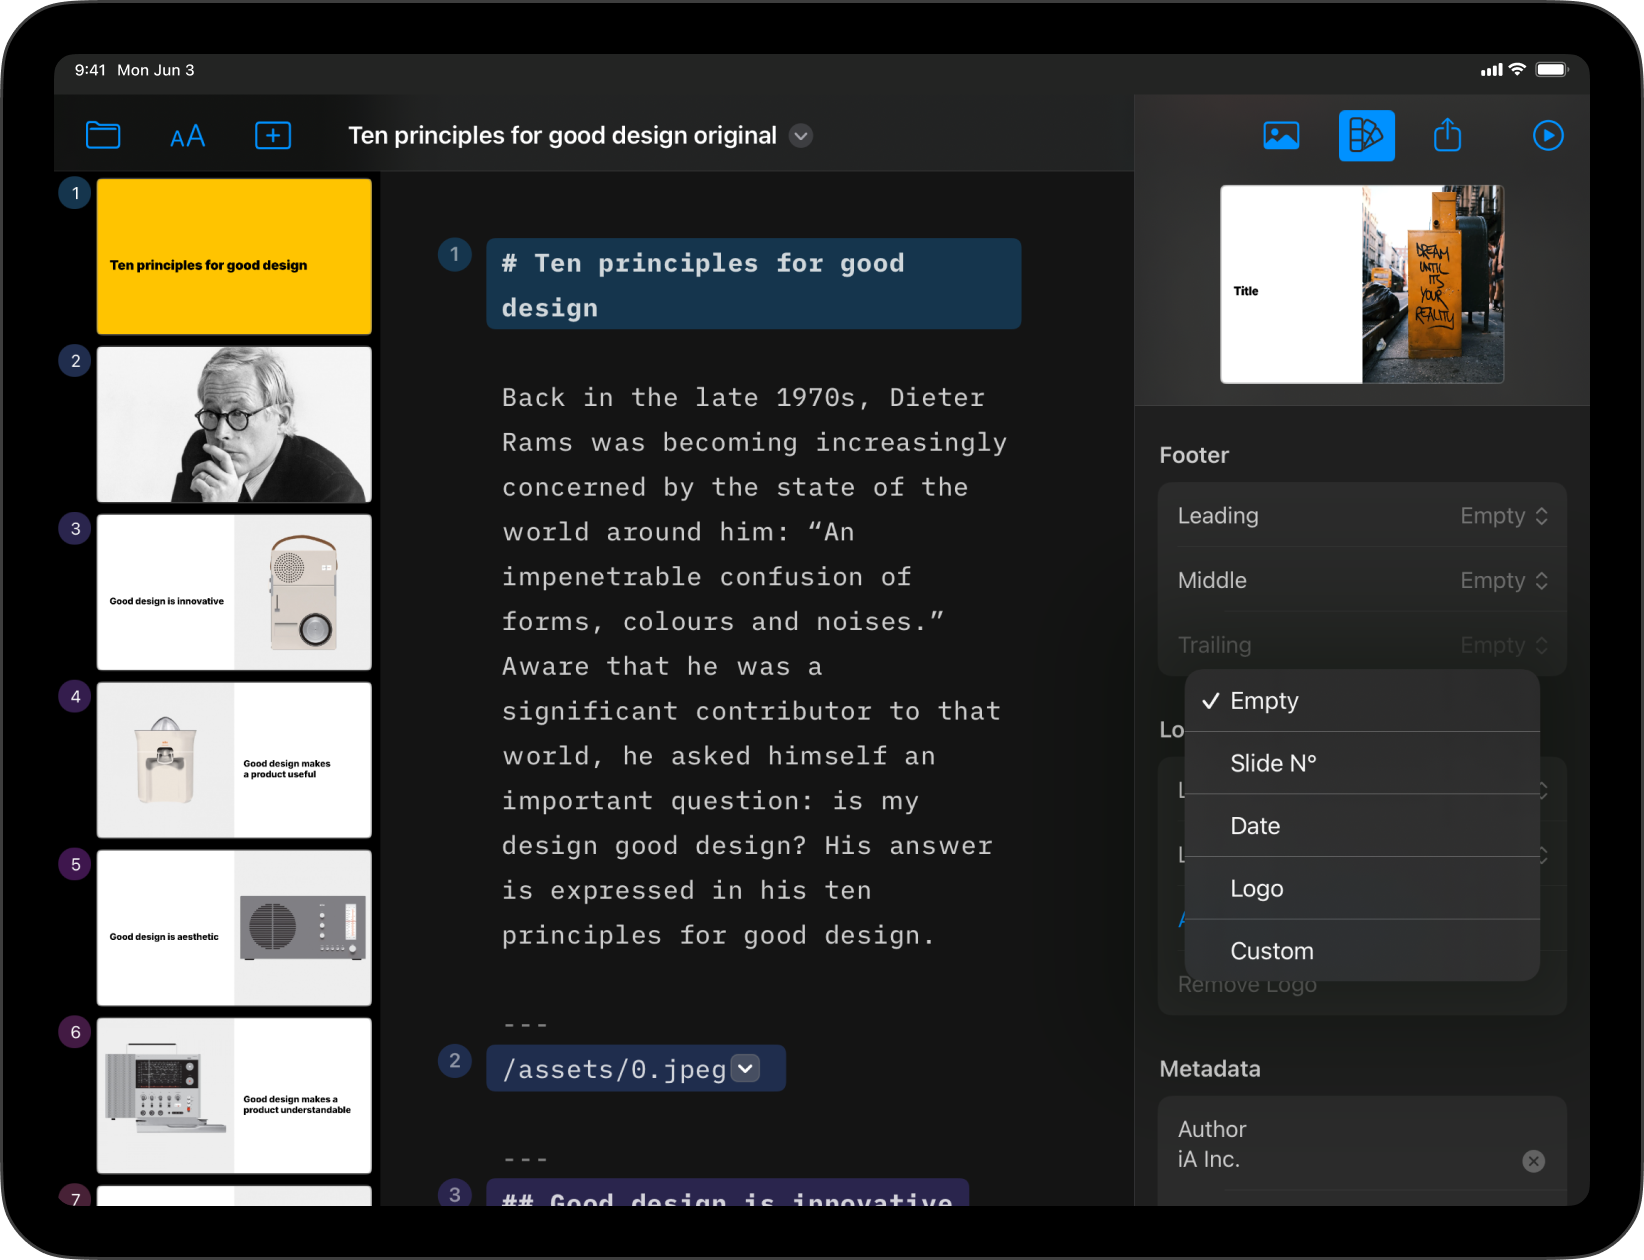Choose Custom in the popup menu
The width and height of the screenshot is (1644, 1260).
click(1362, 951)
